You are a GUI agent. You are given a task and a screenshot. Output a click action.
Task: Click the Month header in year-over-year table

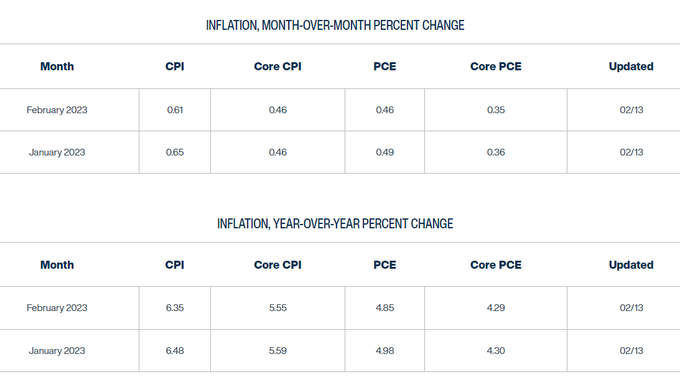pyautogui.click(x=57, y=265)
